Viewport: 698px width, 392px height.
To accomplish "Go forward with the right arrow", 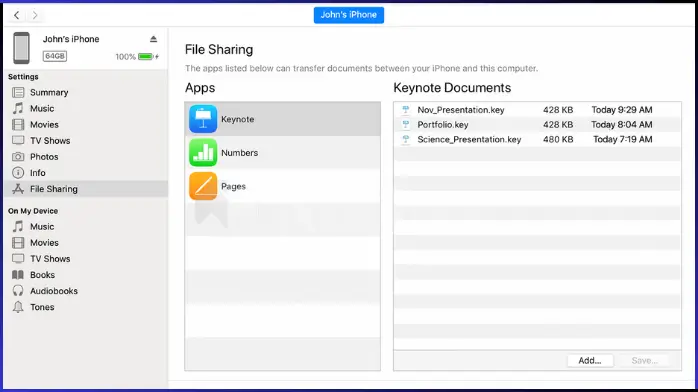I will tap(34, 15).
